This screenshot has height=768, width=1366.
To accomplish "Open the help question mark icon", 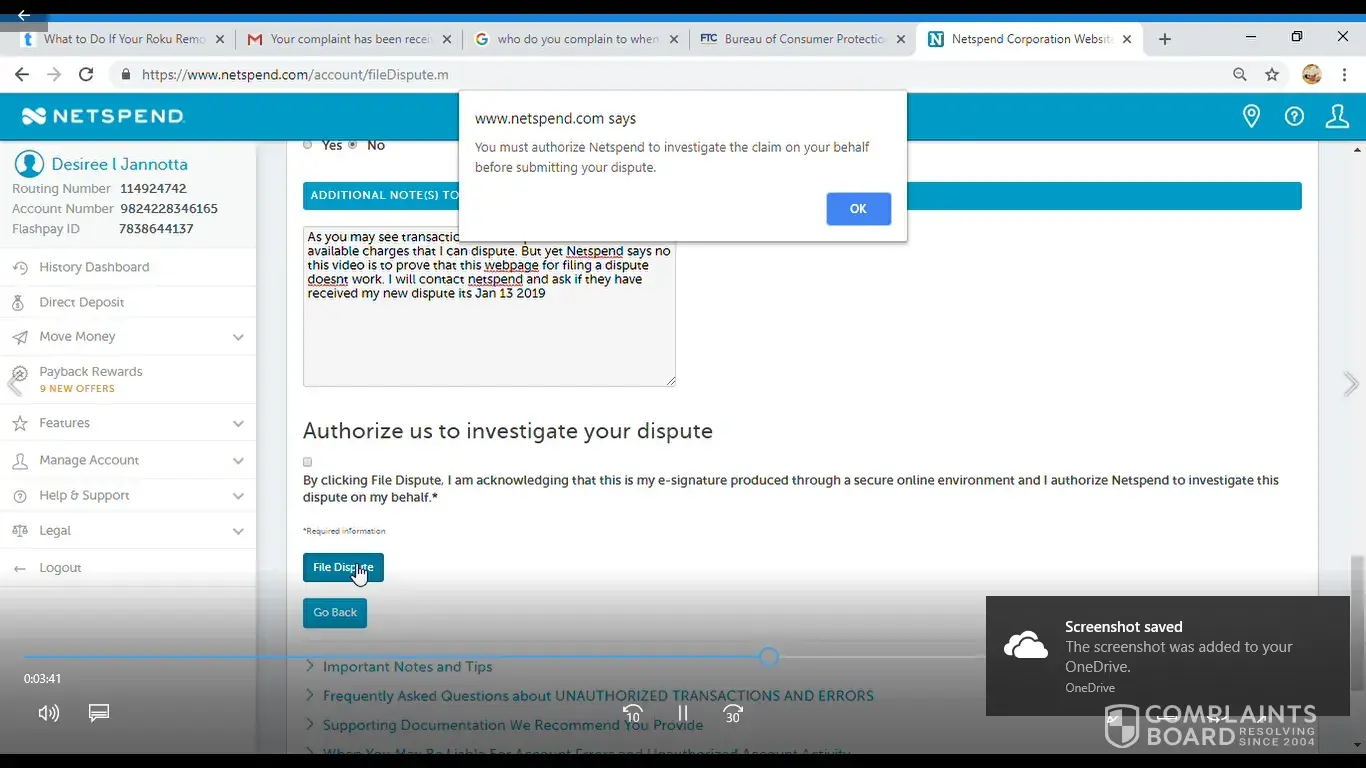I will pos(1294,117).
